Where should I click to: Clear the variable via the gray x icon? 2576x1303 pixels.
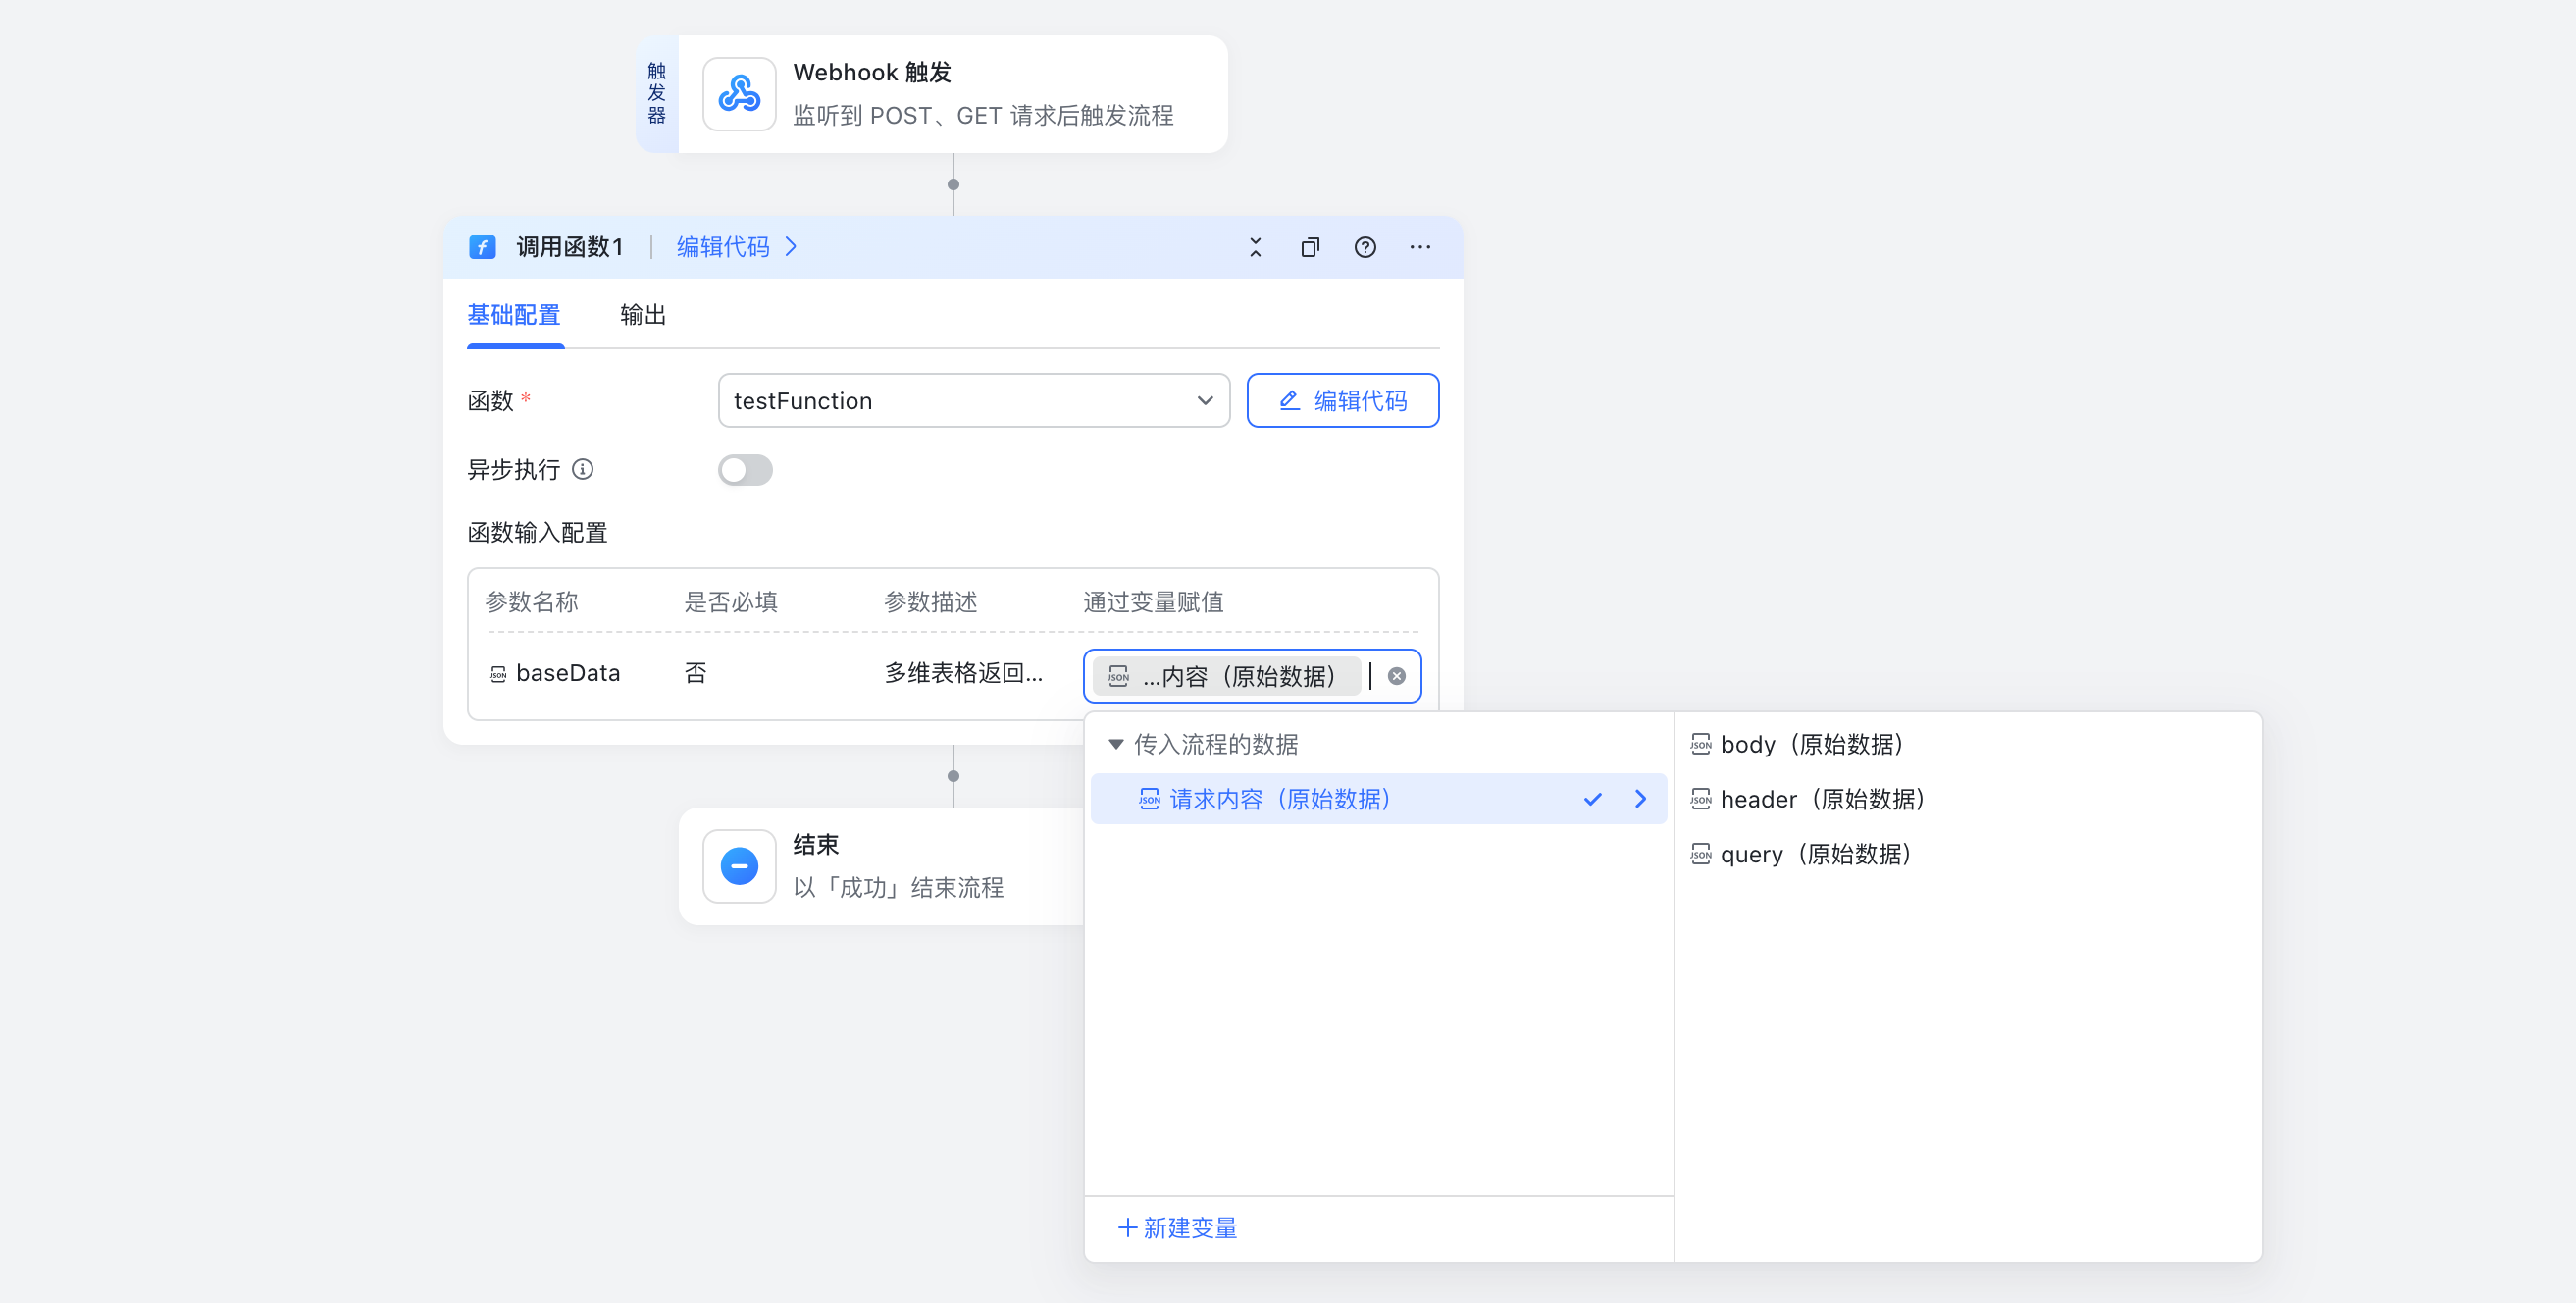click(1396, 675)
